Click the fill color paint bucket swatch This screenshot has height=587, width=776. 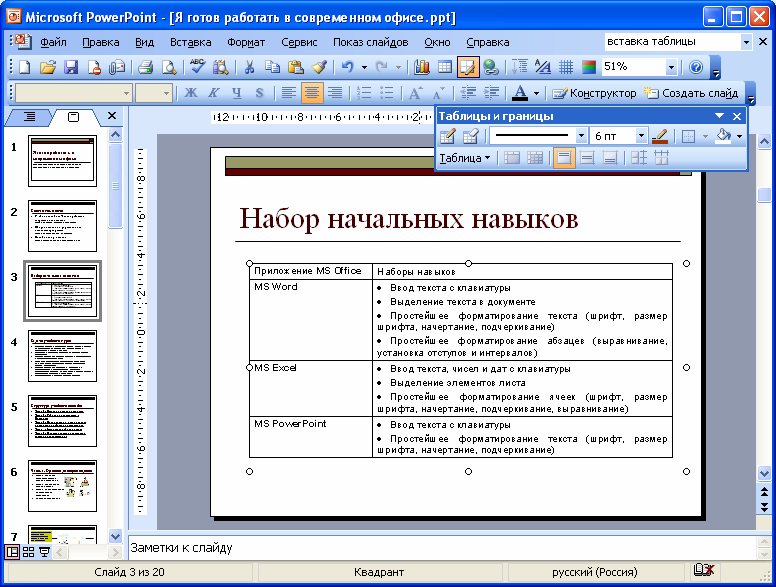click(724, 136)
